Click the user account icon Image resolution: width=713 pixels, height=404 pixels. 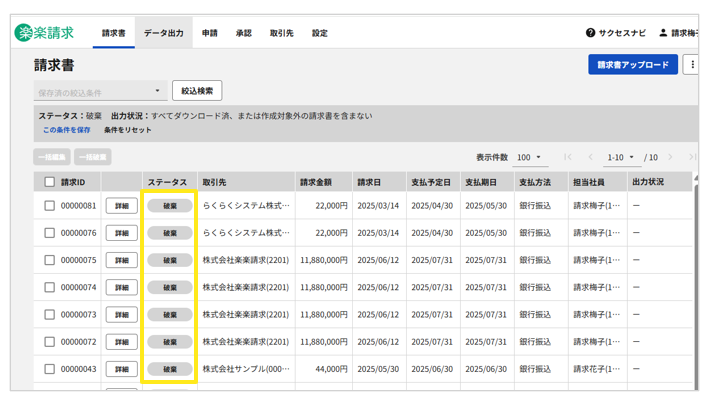pyautogui.click(x=663, y=33)
